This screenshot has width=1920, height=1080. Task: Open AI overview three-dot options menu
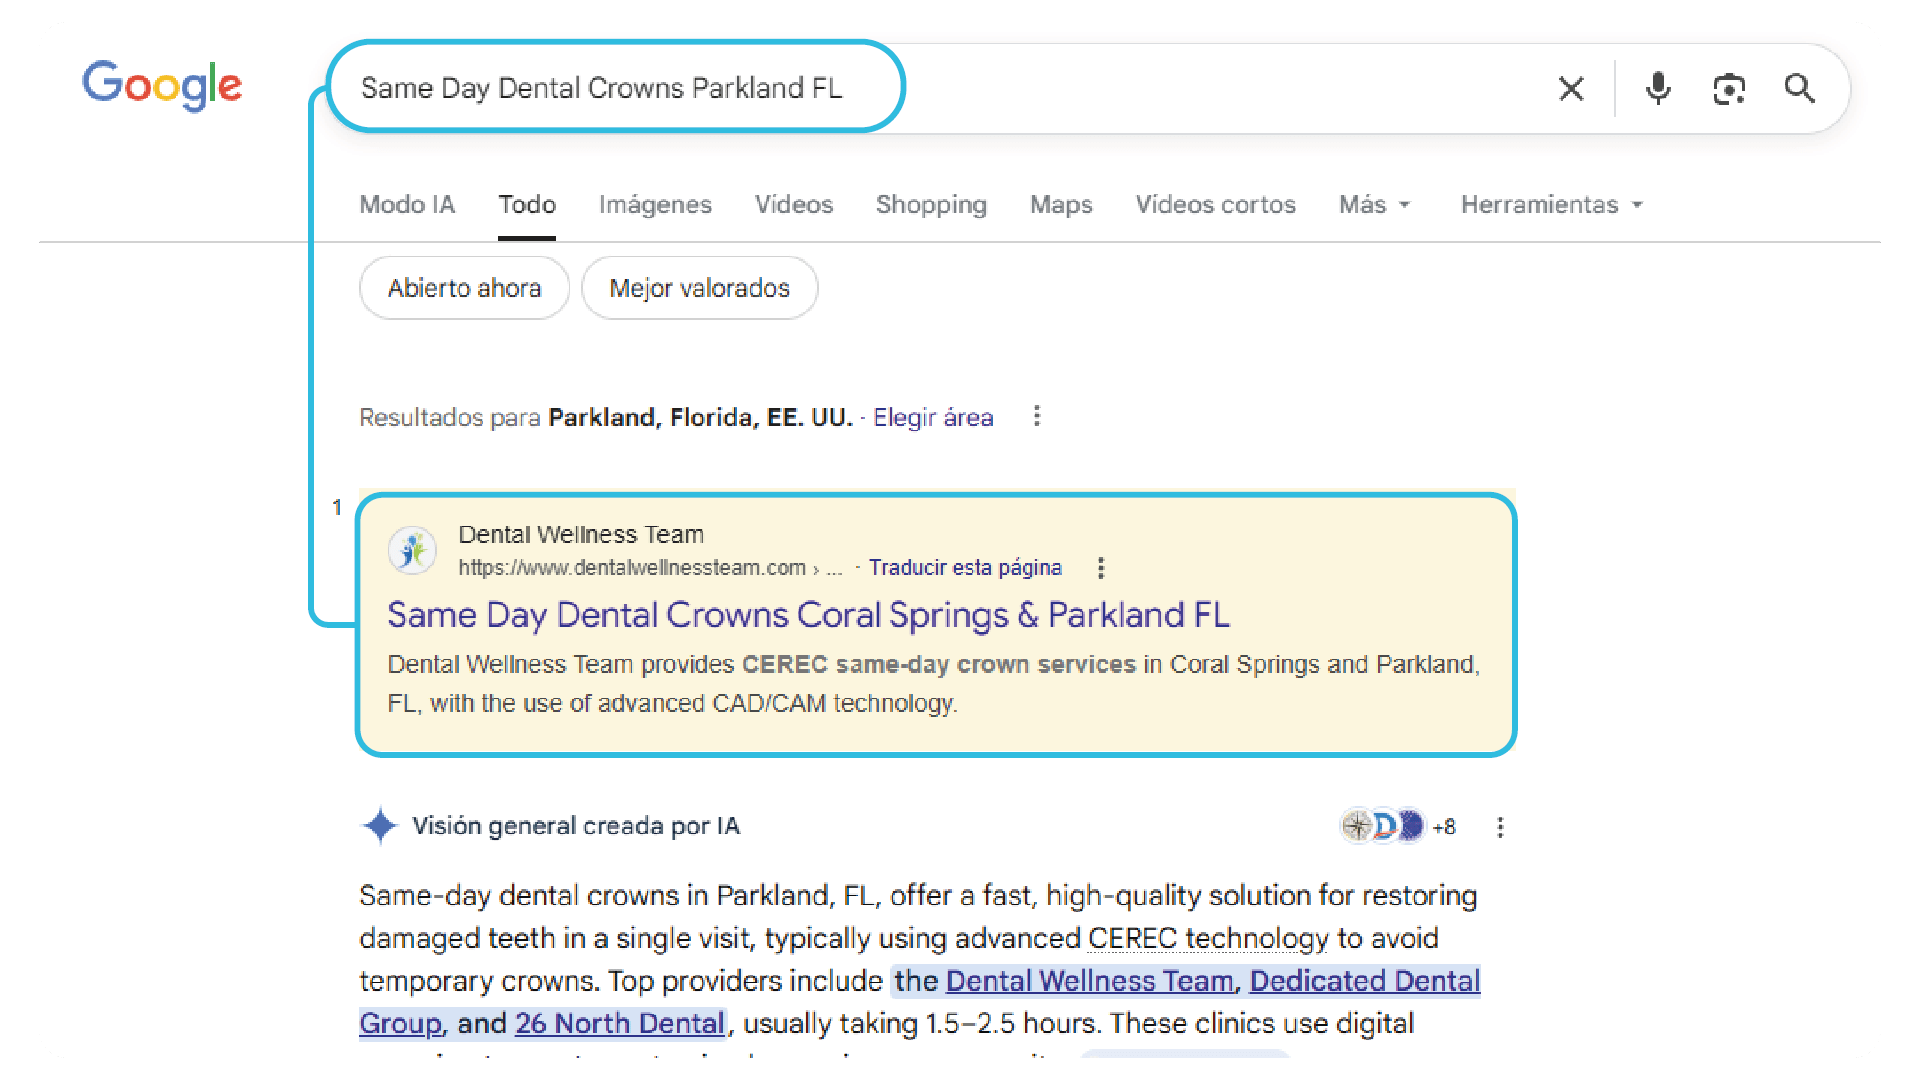click(1500, 827)
